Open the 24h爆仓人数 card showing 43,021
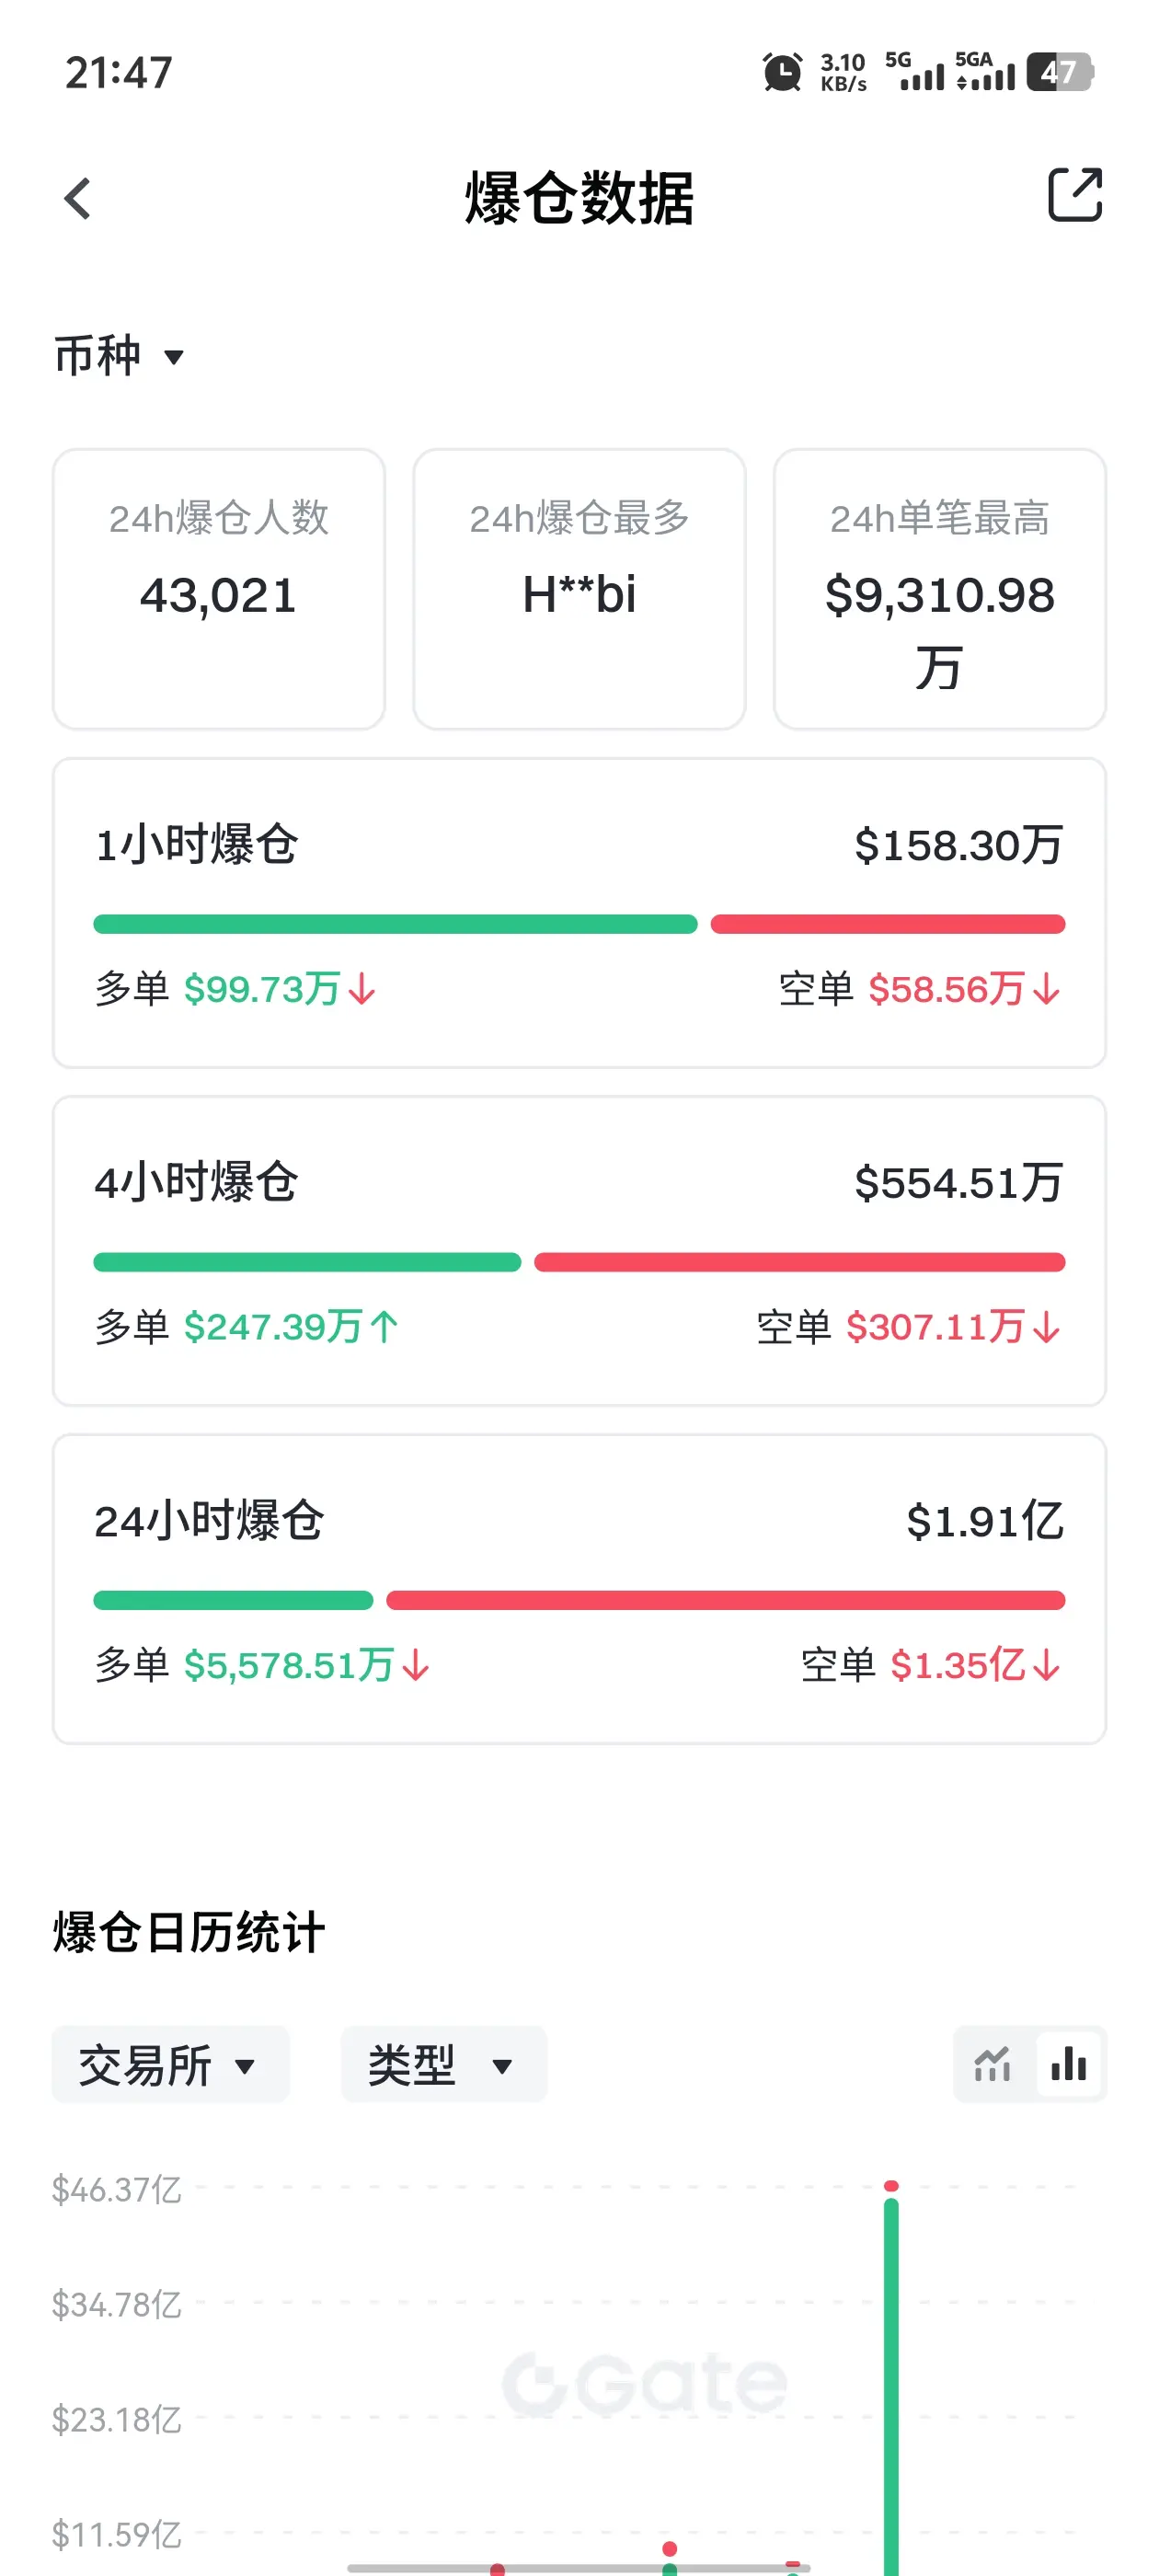This screenshot has width=1159, height=2576. (219, 589)
